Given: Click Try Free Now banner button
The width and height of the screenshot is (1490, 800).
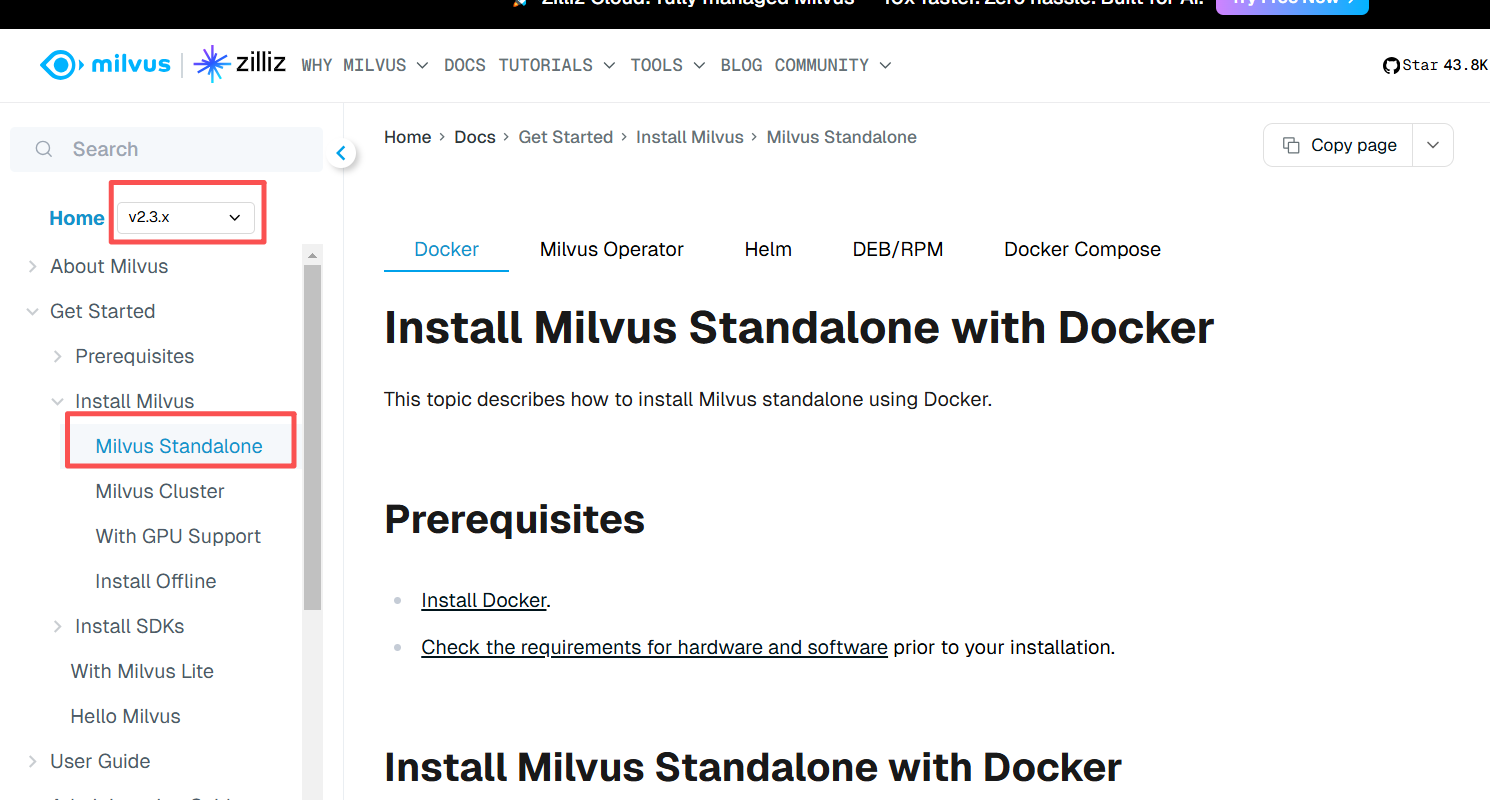Looking at the screenshot, I should pyautogui.click(x=1292, y=4).
